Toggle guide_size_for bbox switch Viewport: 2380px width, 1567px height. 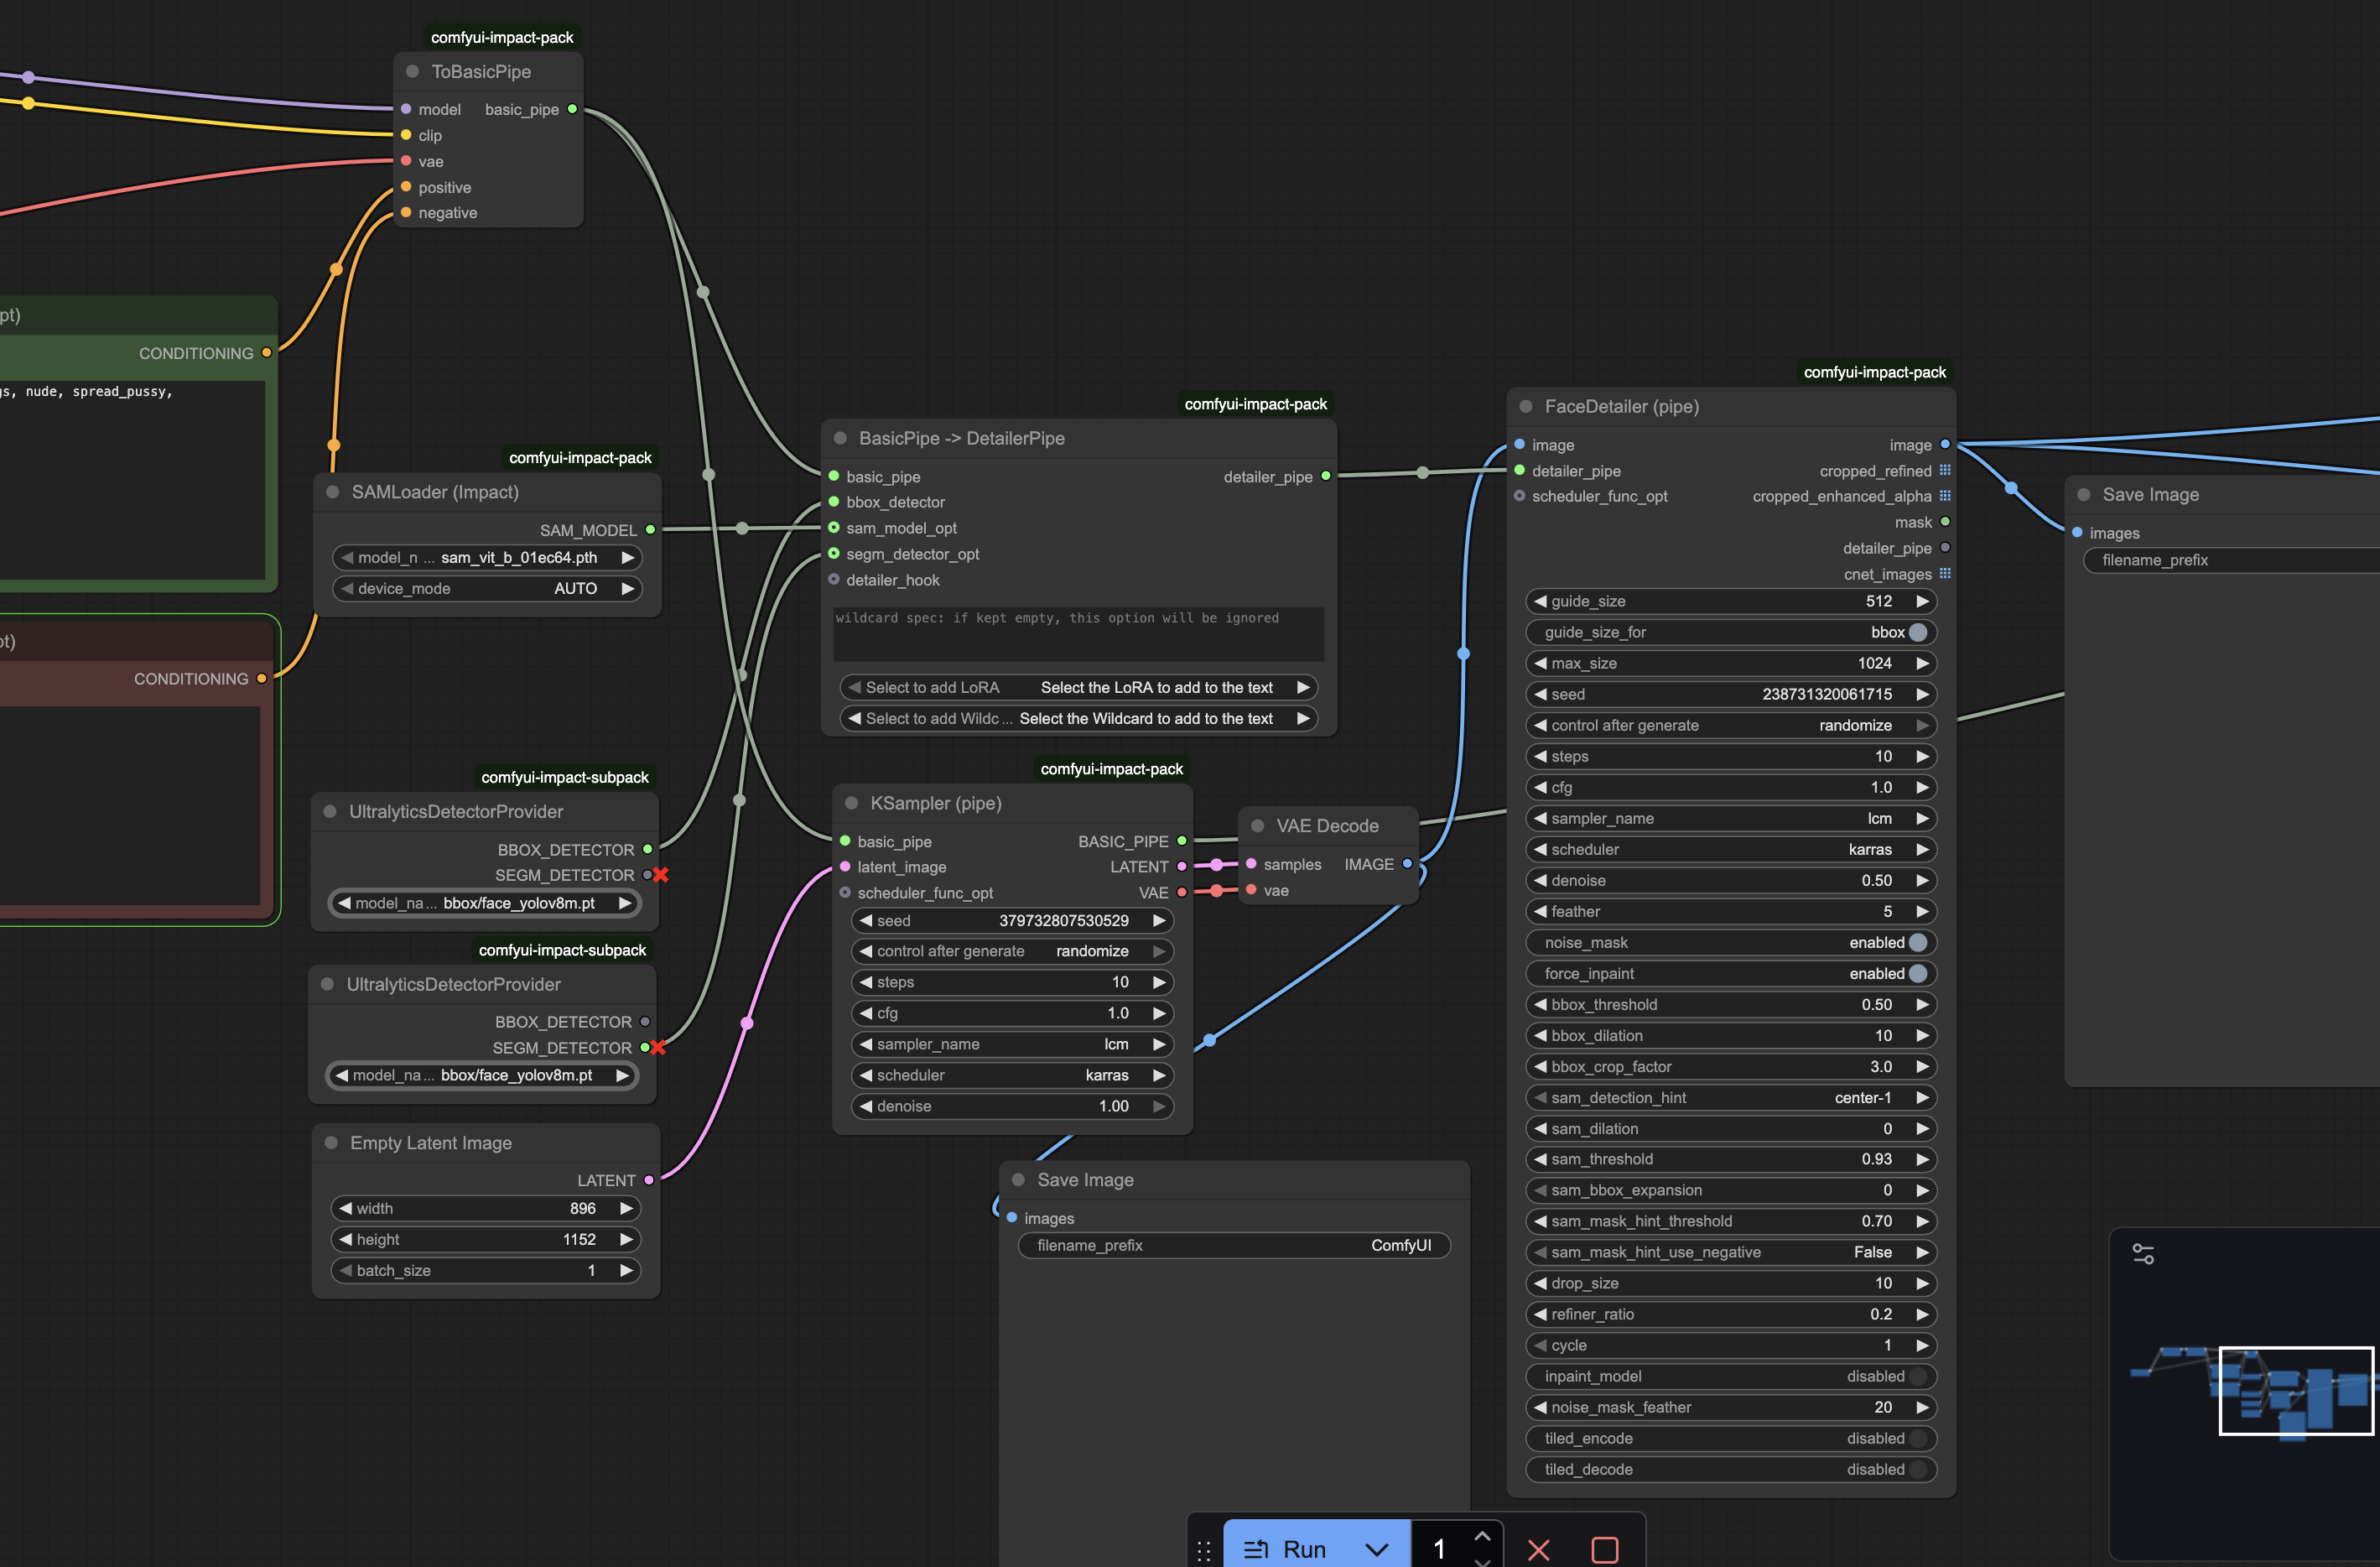pyautogui.click(x=1916, y=632)
